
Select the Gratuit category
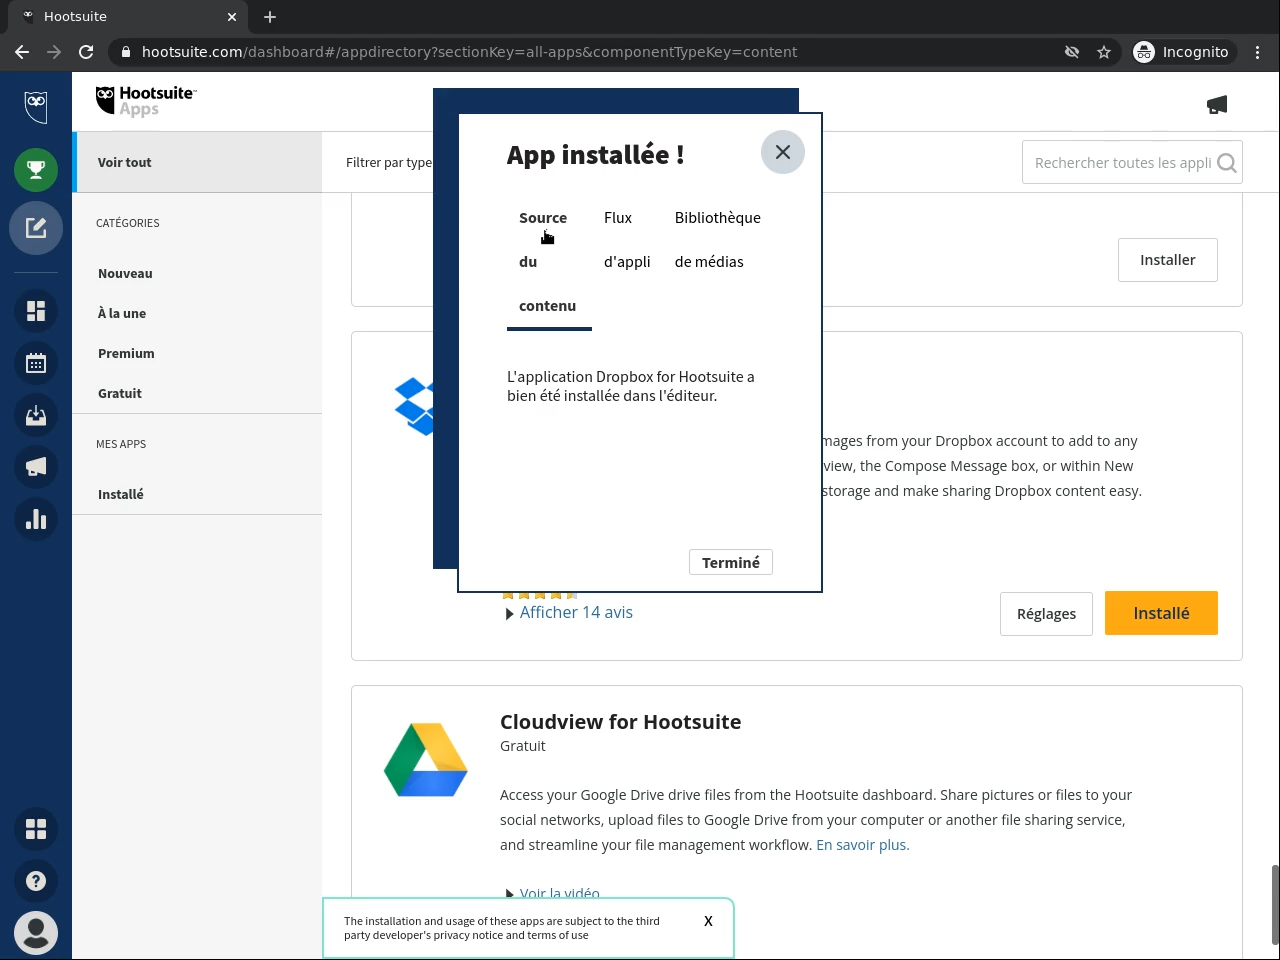120,394
